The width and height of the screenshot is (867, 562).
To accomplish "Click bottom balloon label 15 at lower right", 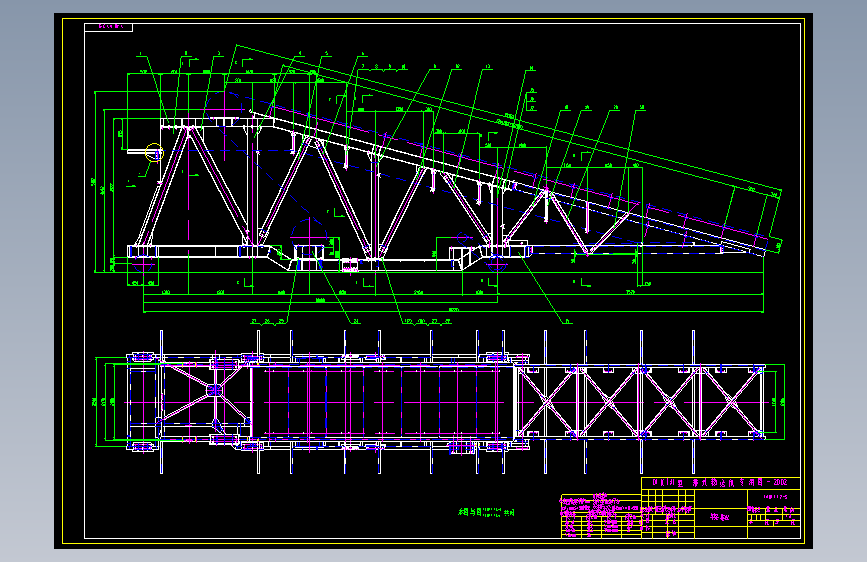I will tap(567, 321).
